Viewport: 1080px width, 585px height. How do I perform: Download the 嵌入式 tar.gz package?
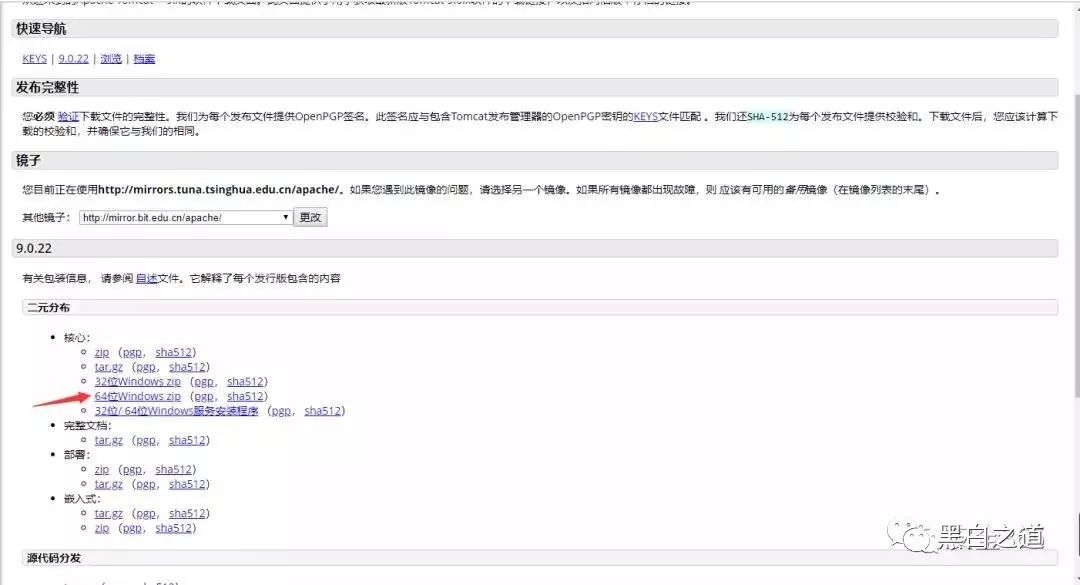pos(109,513)
